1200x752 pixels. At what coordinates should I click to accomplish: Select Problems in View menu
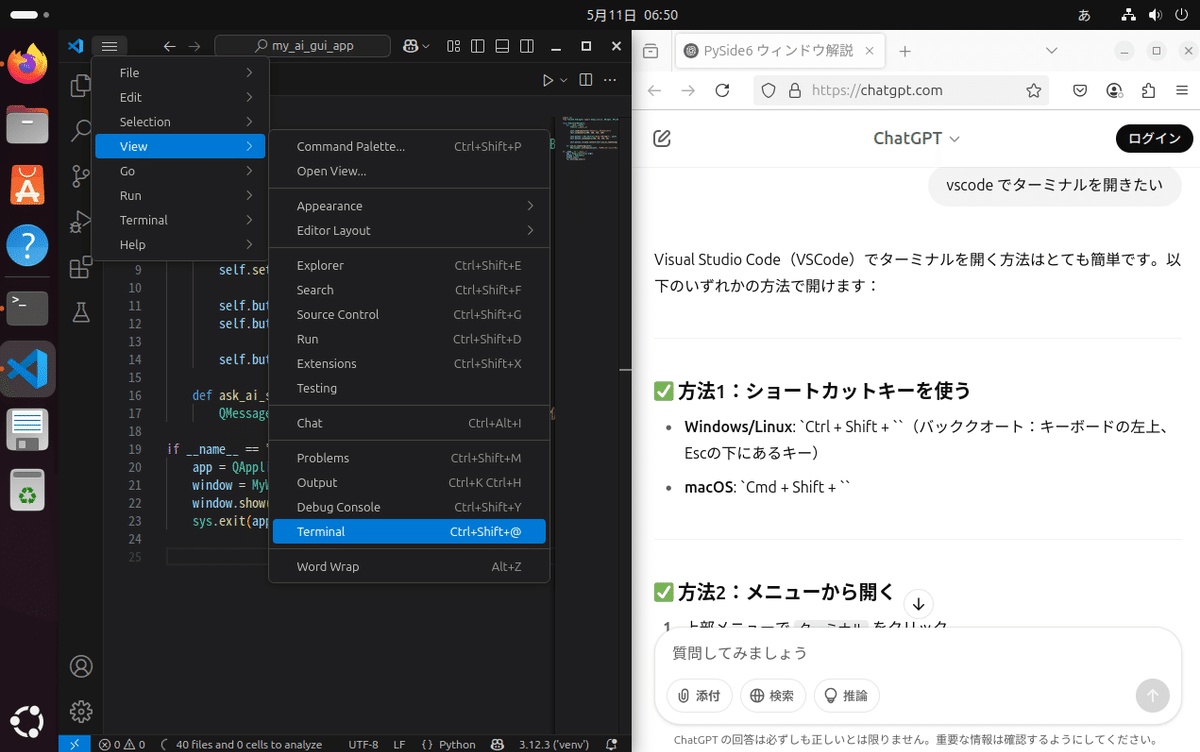pyautogui.click(x=409, y=458)
